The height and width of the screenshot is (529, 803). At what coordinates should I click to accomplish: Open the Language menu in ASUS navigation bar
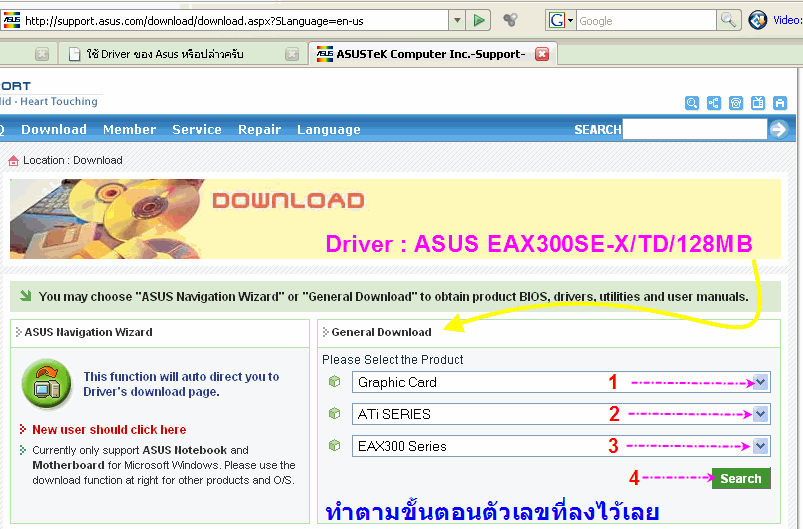pos(329,130)
